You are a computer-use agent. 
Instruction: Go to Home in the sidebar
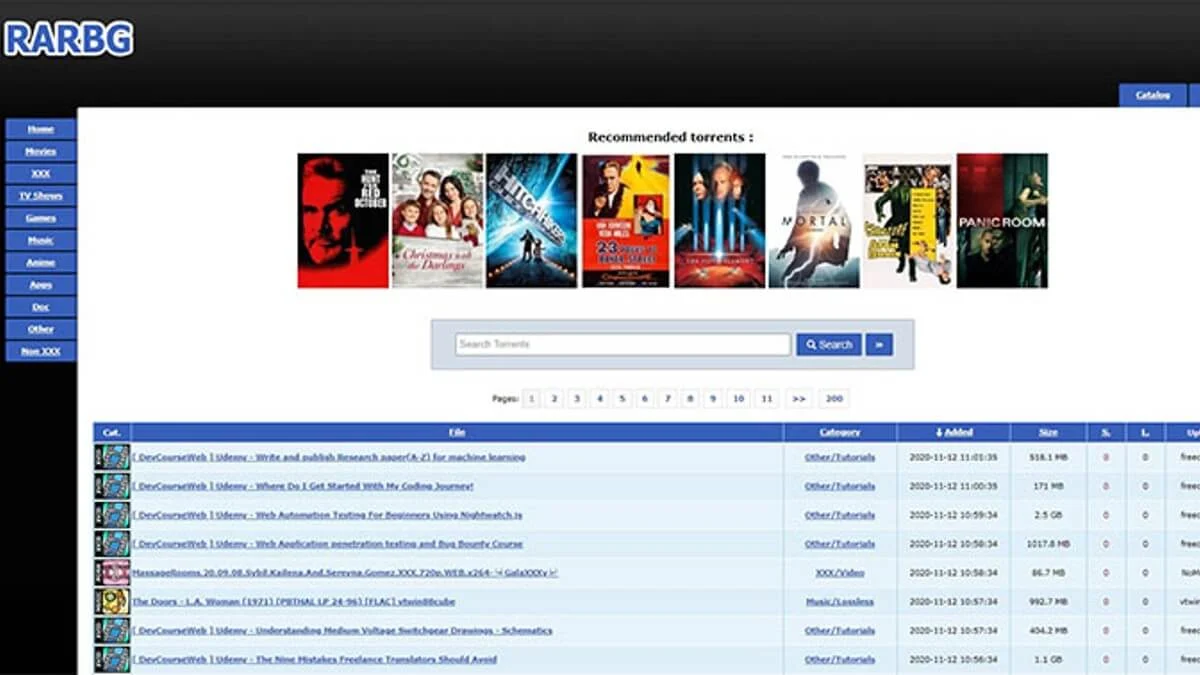[41, 129]
